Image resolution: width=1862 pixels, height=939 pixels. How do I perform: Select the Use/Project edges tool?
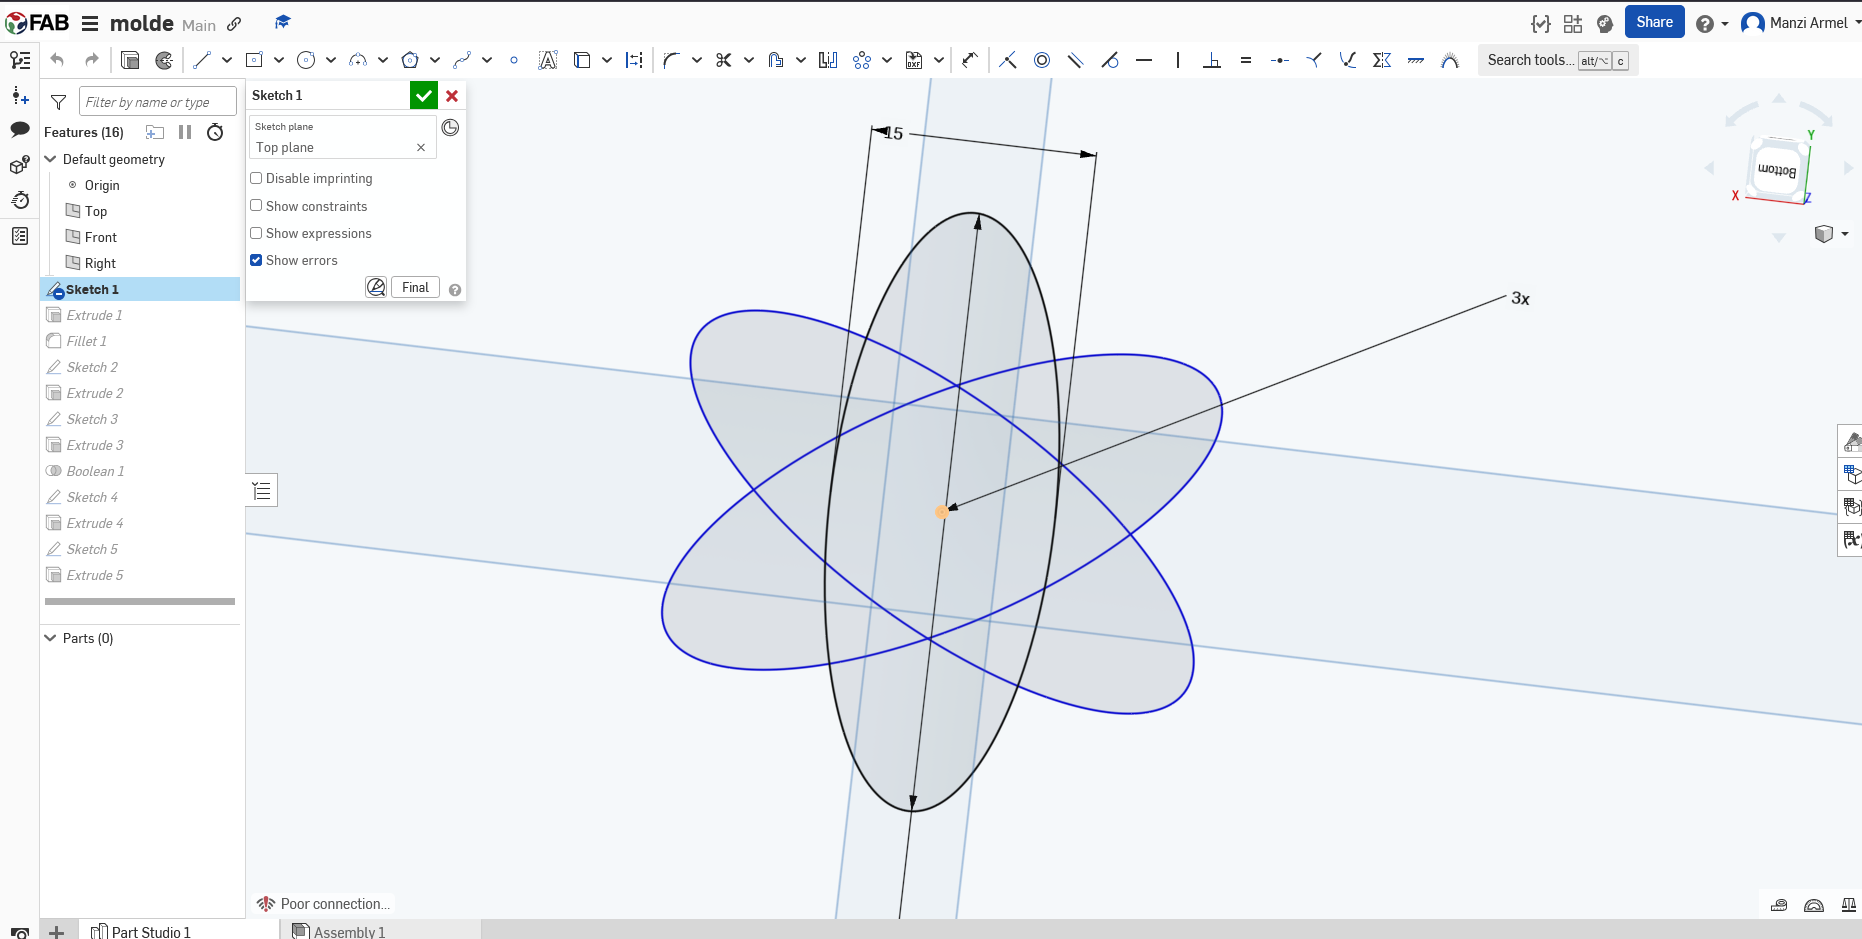tap(582, 60)
